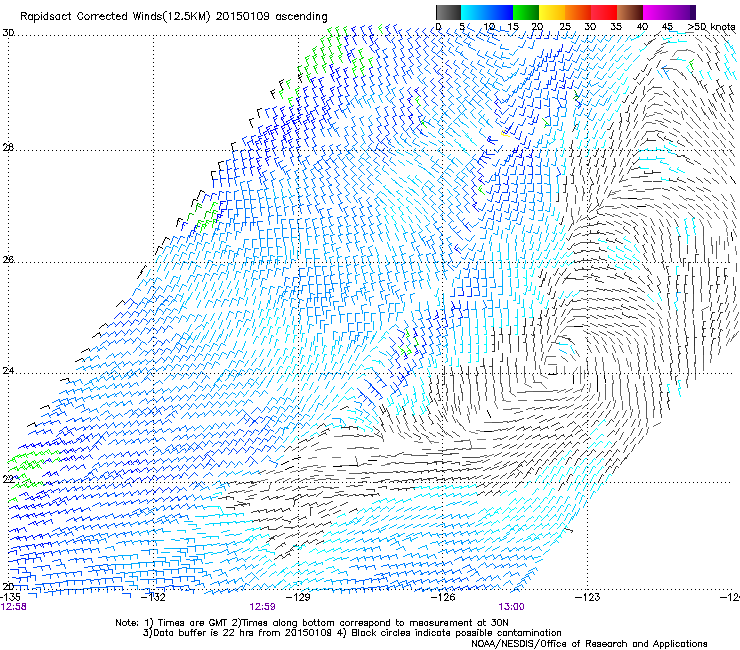Click the '>50 knots' legend label
The width and height of the screenshot is (740, 650).
click(711, 27)
